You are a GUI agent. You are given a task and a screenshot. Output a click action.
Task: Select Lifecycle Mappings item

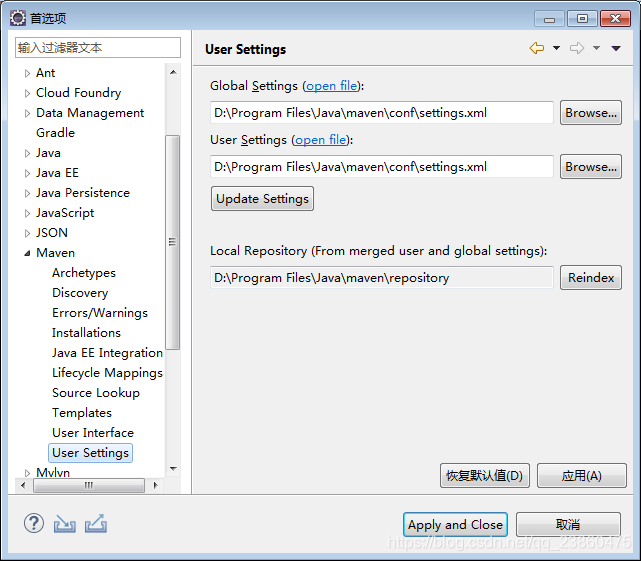pos(107,373)
